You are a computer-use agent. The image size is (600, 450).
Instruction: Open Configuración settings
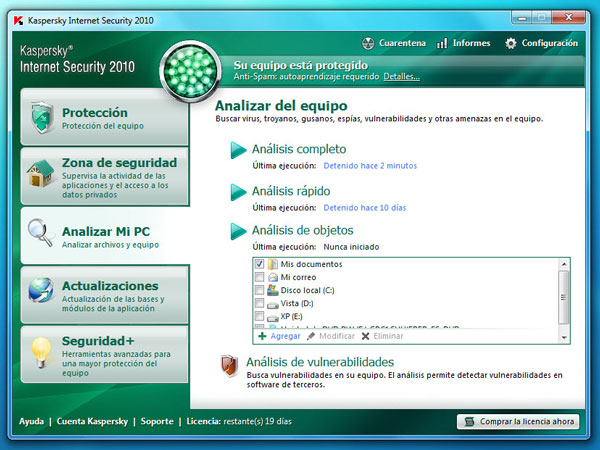(541, 43)
